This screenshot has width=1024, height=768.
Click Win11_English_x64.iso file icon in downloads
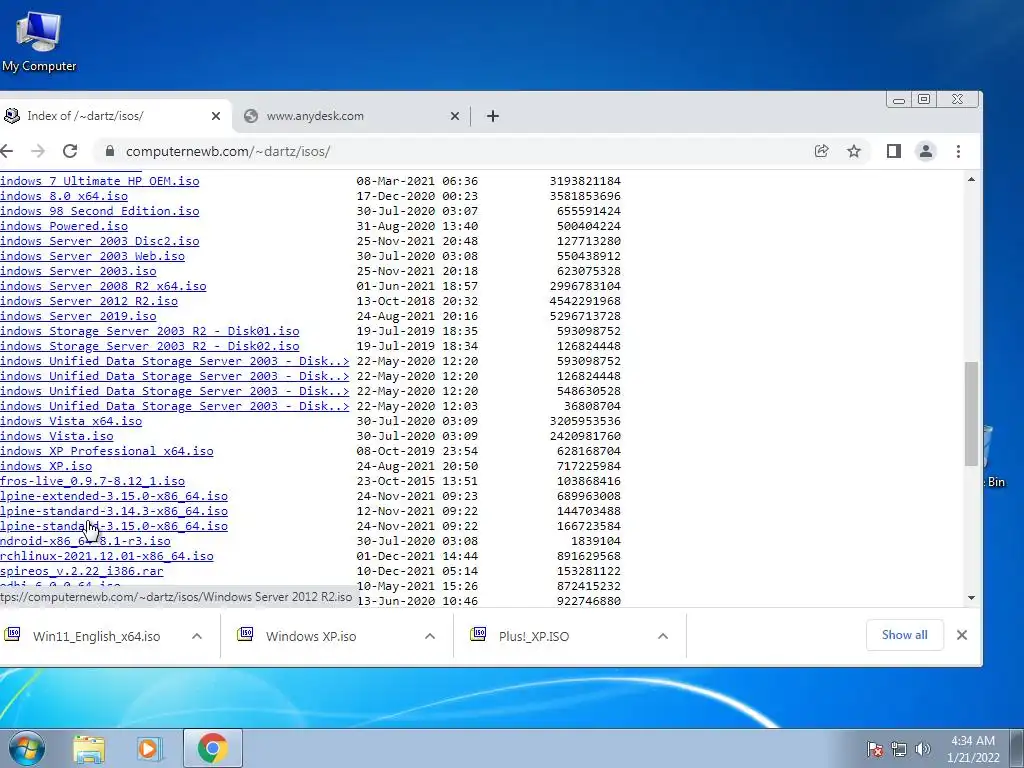click(x=12, y=634)
